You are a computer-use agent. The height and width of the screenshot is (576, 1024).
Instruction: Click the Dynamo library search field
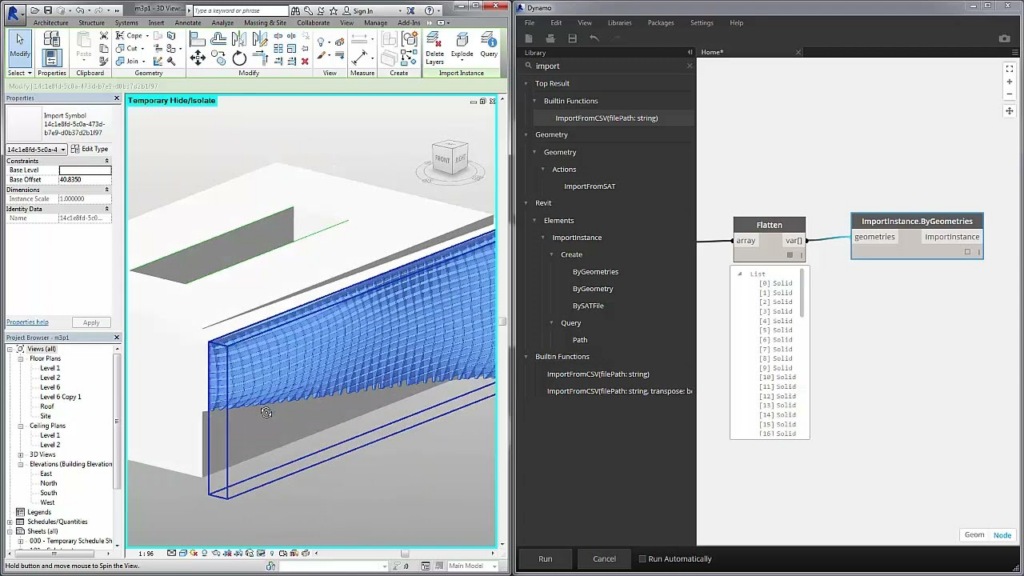(x=607, y=66)
